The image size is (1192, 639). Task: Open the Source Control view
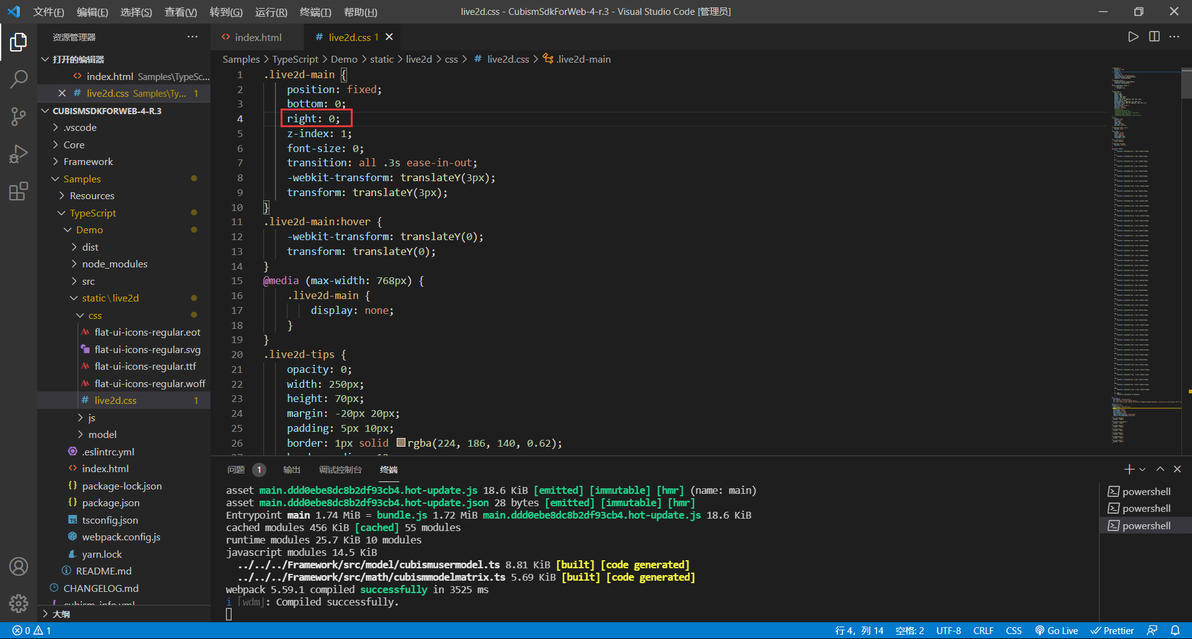click(18, 116)
